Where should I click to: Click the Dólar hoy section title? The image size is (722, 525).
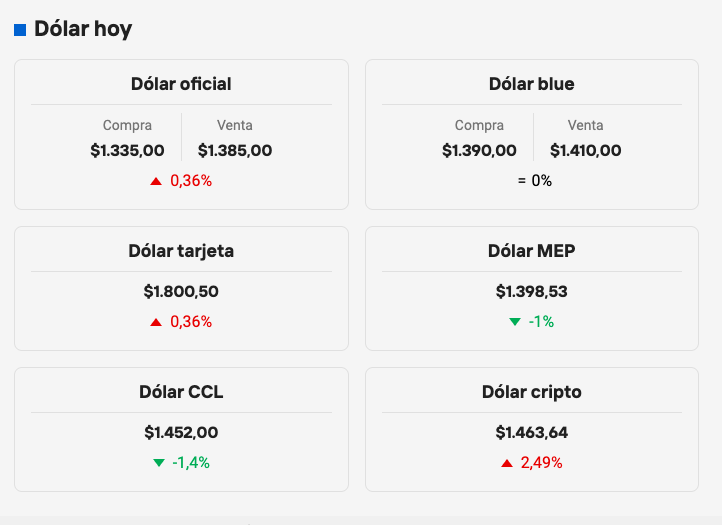pos(83,29)
